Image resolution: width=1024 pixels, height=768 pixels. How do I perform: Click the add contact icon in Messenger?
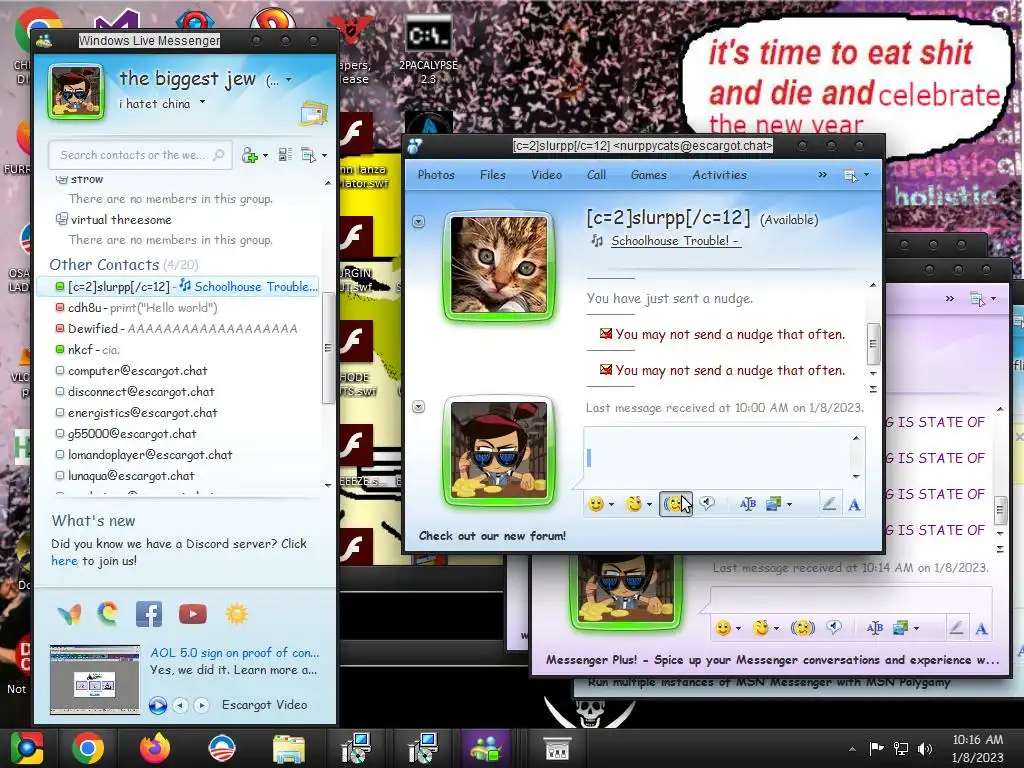pyautogui.click(x=249, y=155)
